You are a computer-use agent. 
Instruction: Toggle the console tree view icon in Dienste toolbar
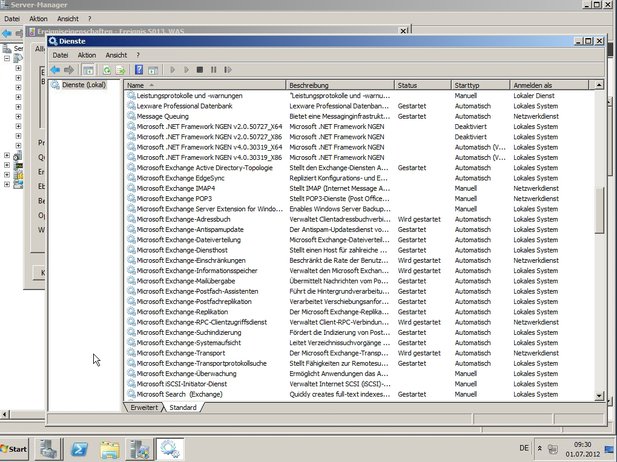pos(88,70)
